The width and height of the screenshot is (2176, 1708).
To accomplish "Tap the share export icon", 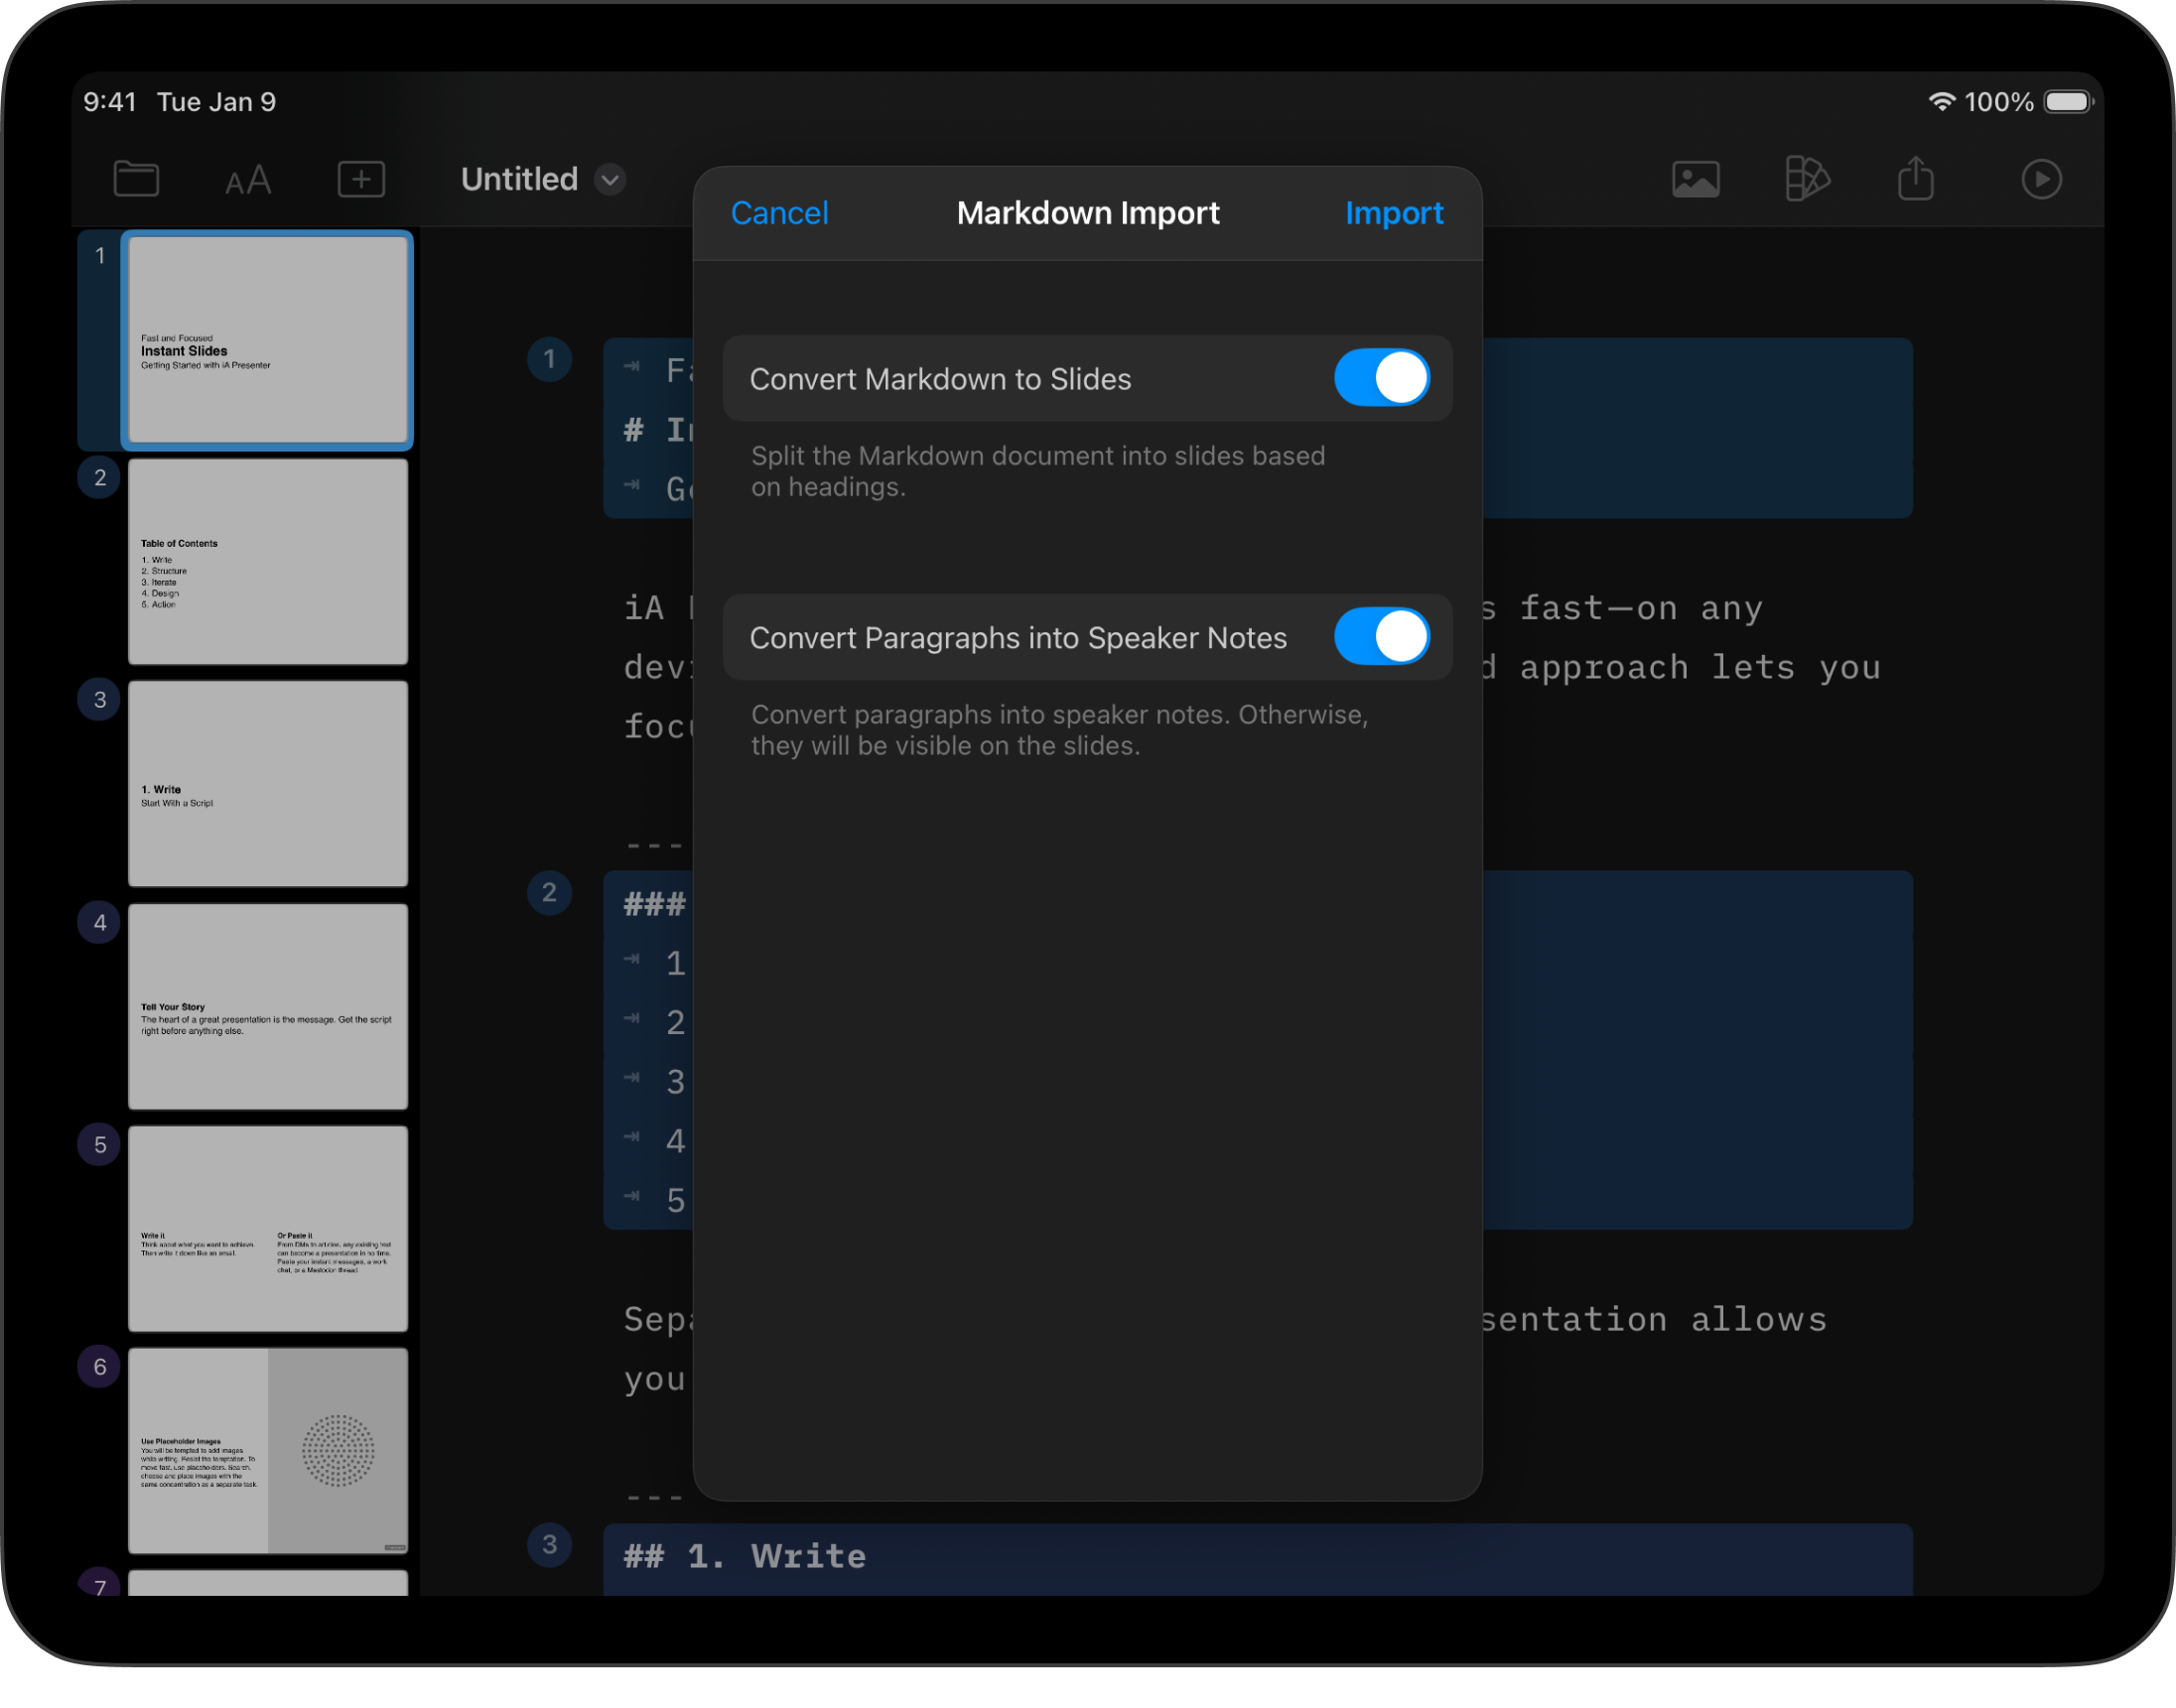I will (x=1915, y=180).
